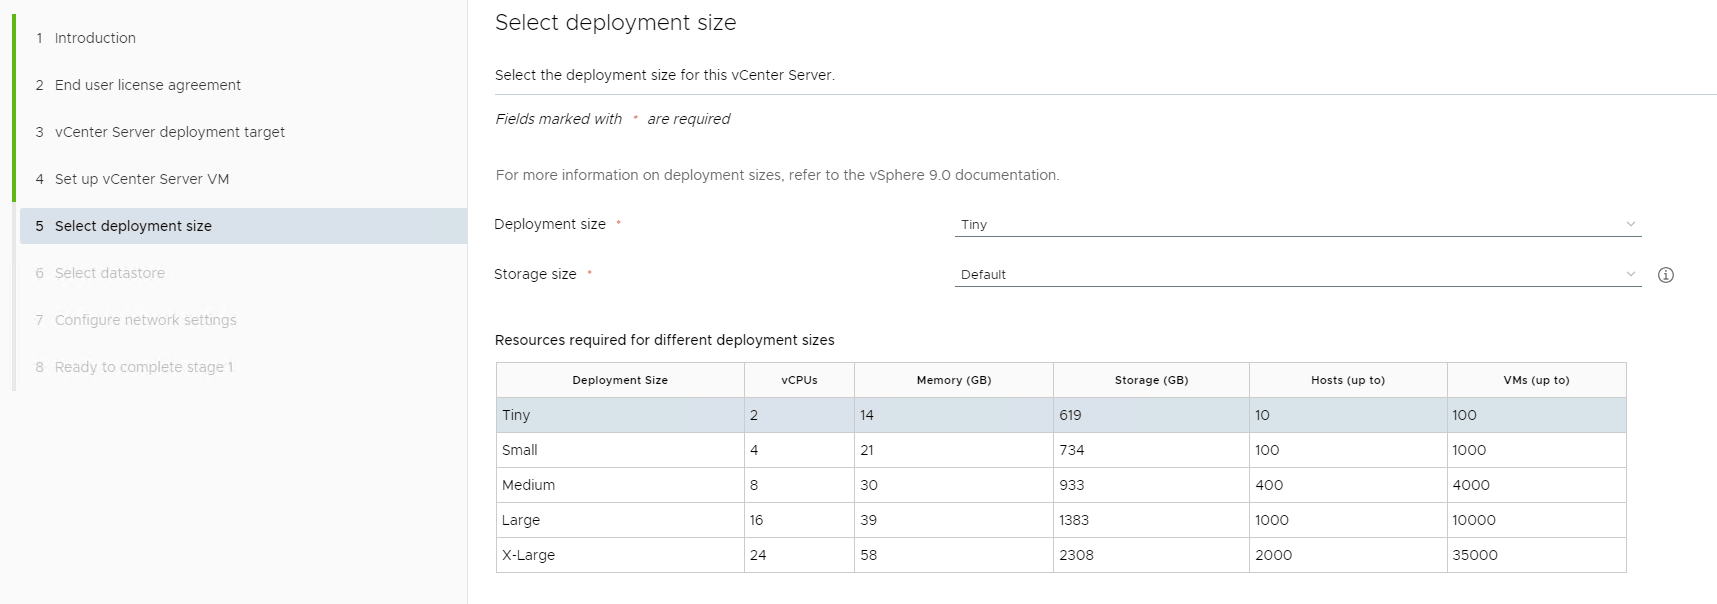
Task: Click the Configure network settings step
Action: (x=145, y=320)
